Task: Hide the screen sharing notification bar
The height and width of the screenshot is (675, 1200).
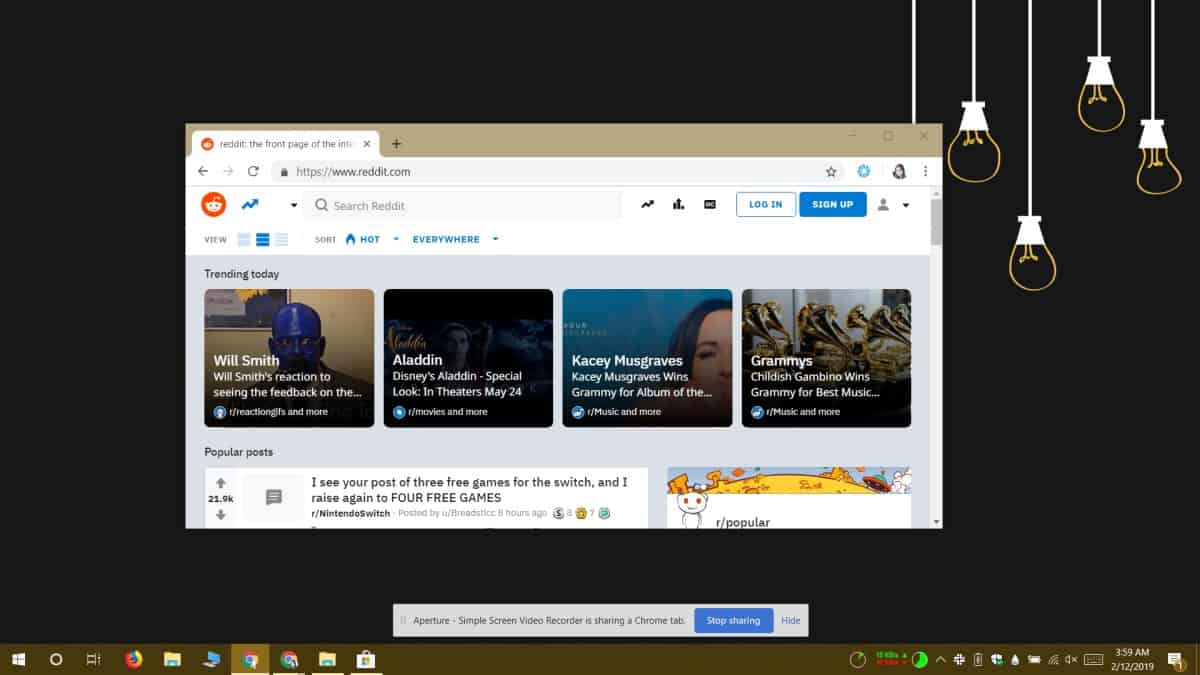Action: point(791,620)
